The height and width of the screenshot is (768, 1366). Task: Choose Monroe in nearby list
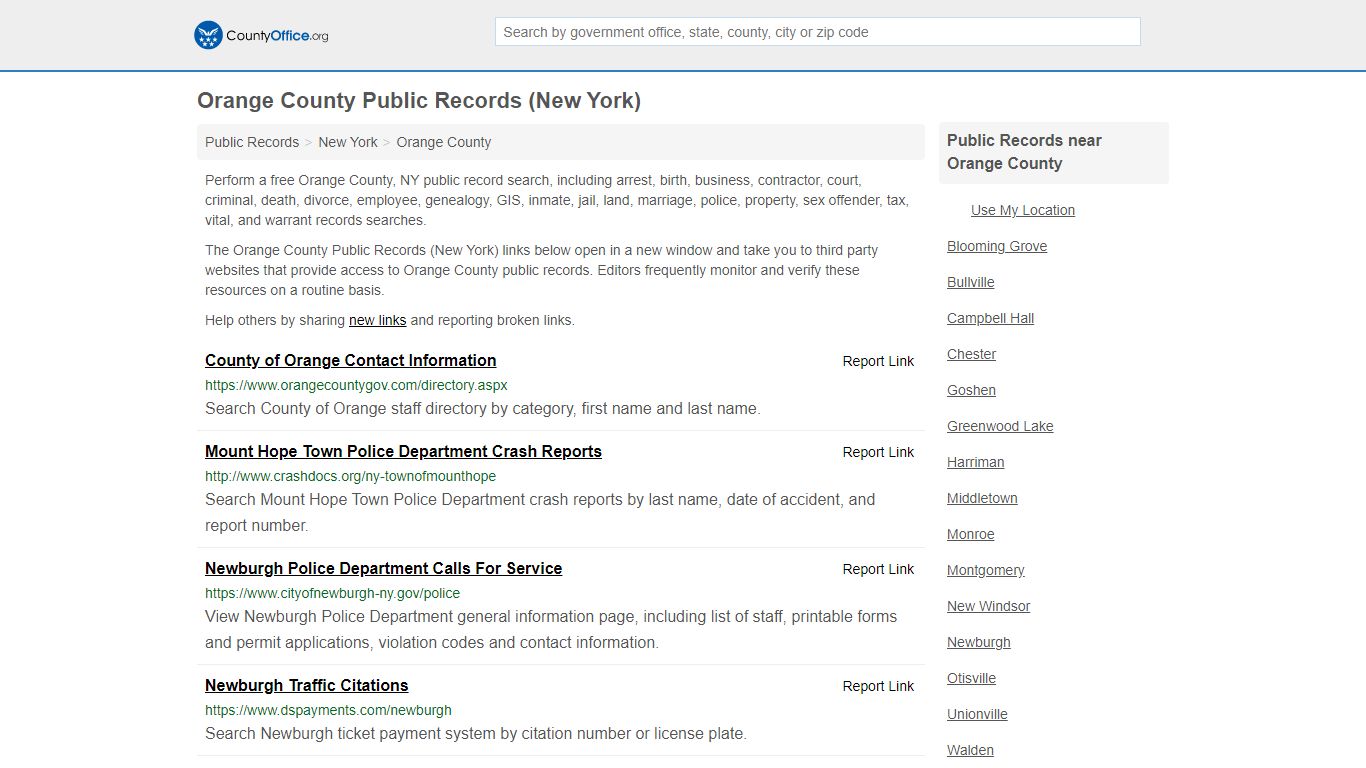pos(970,534)
